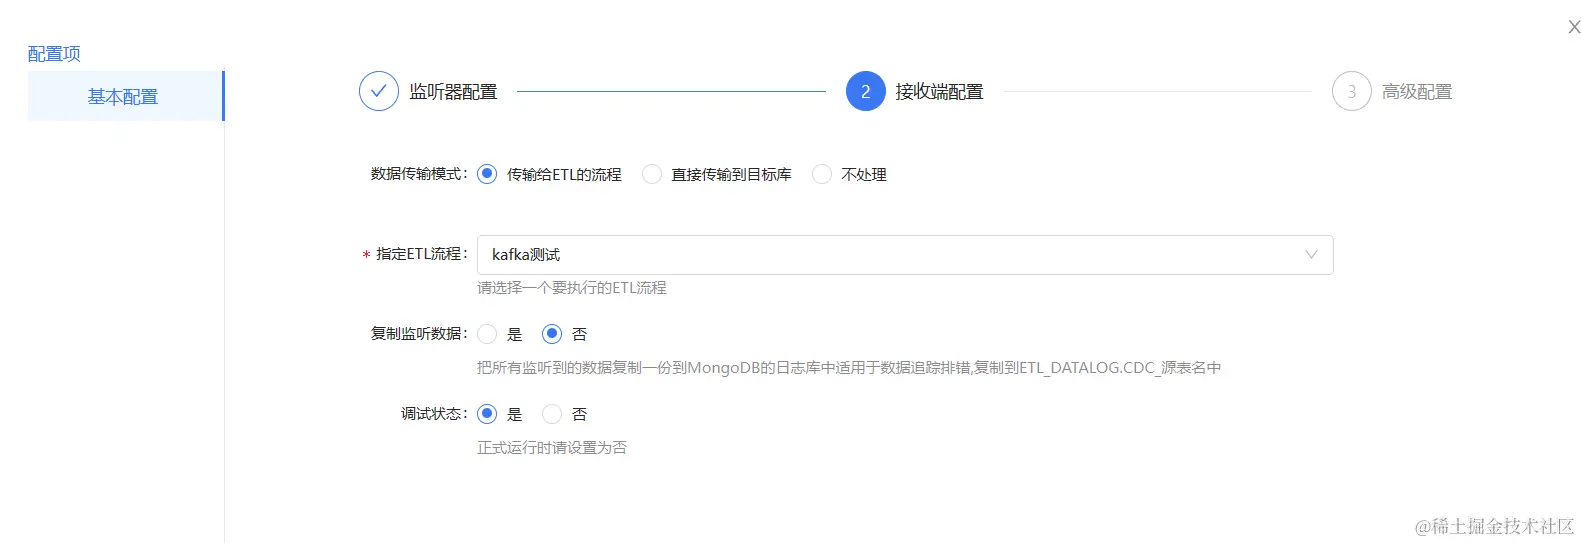This screenshot has width=1581, height=543.
Task: Click the hint text 正式运行时请设置为否
Action: tap(552, 448)
